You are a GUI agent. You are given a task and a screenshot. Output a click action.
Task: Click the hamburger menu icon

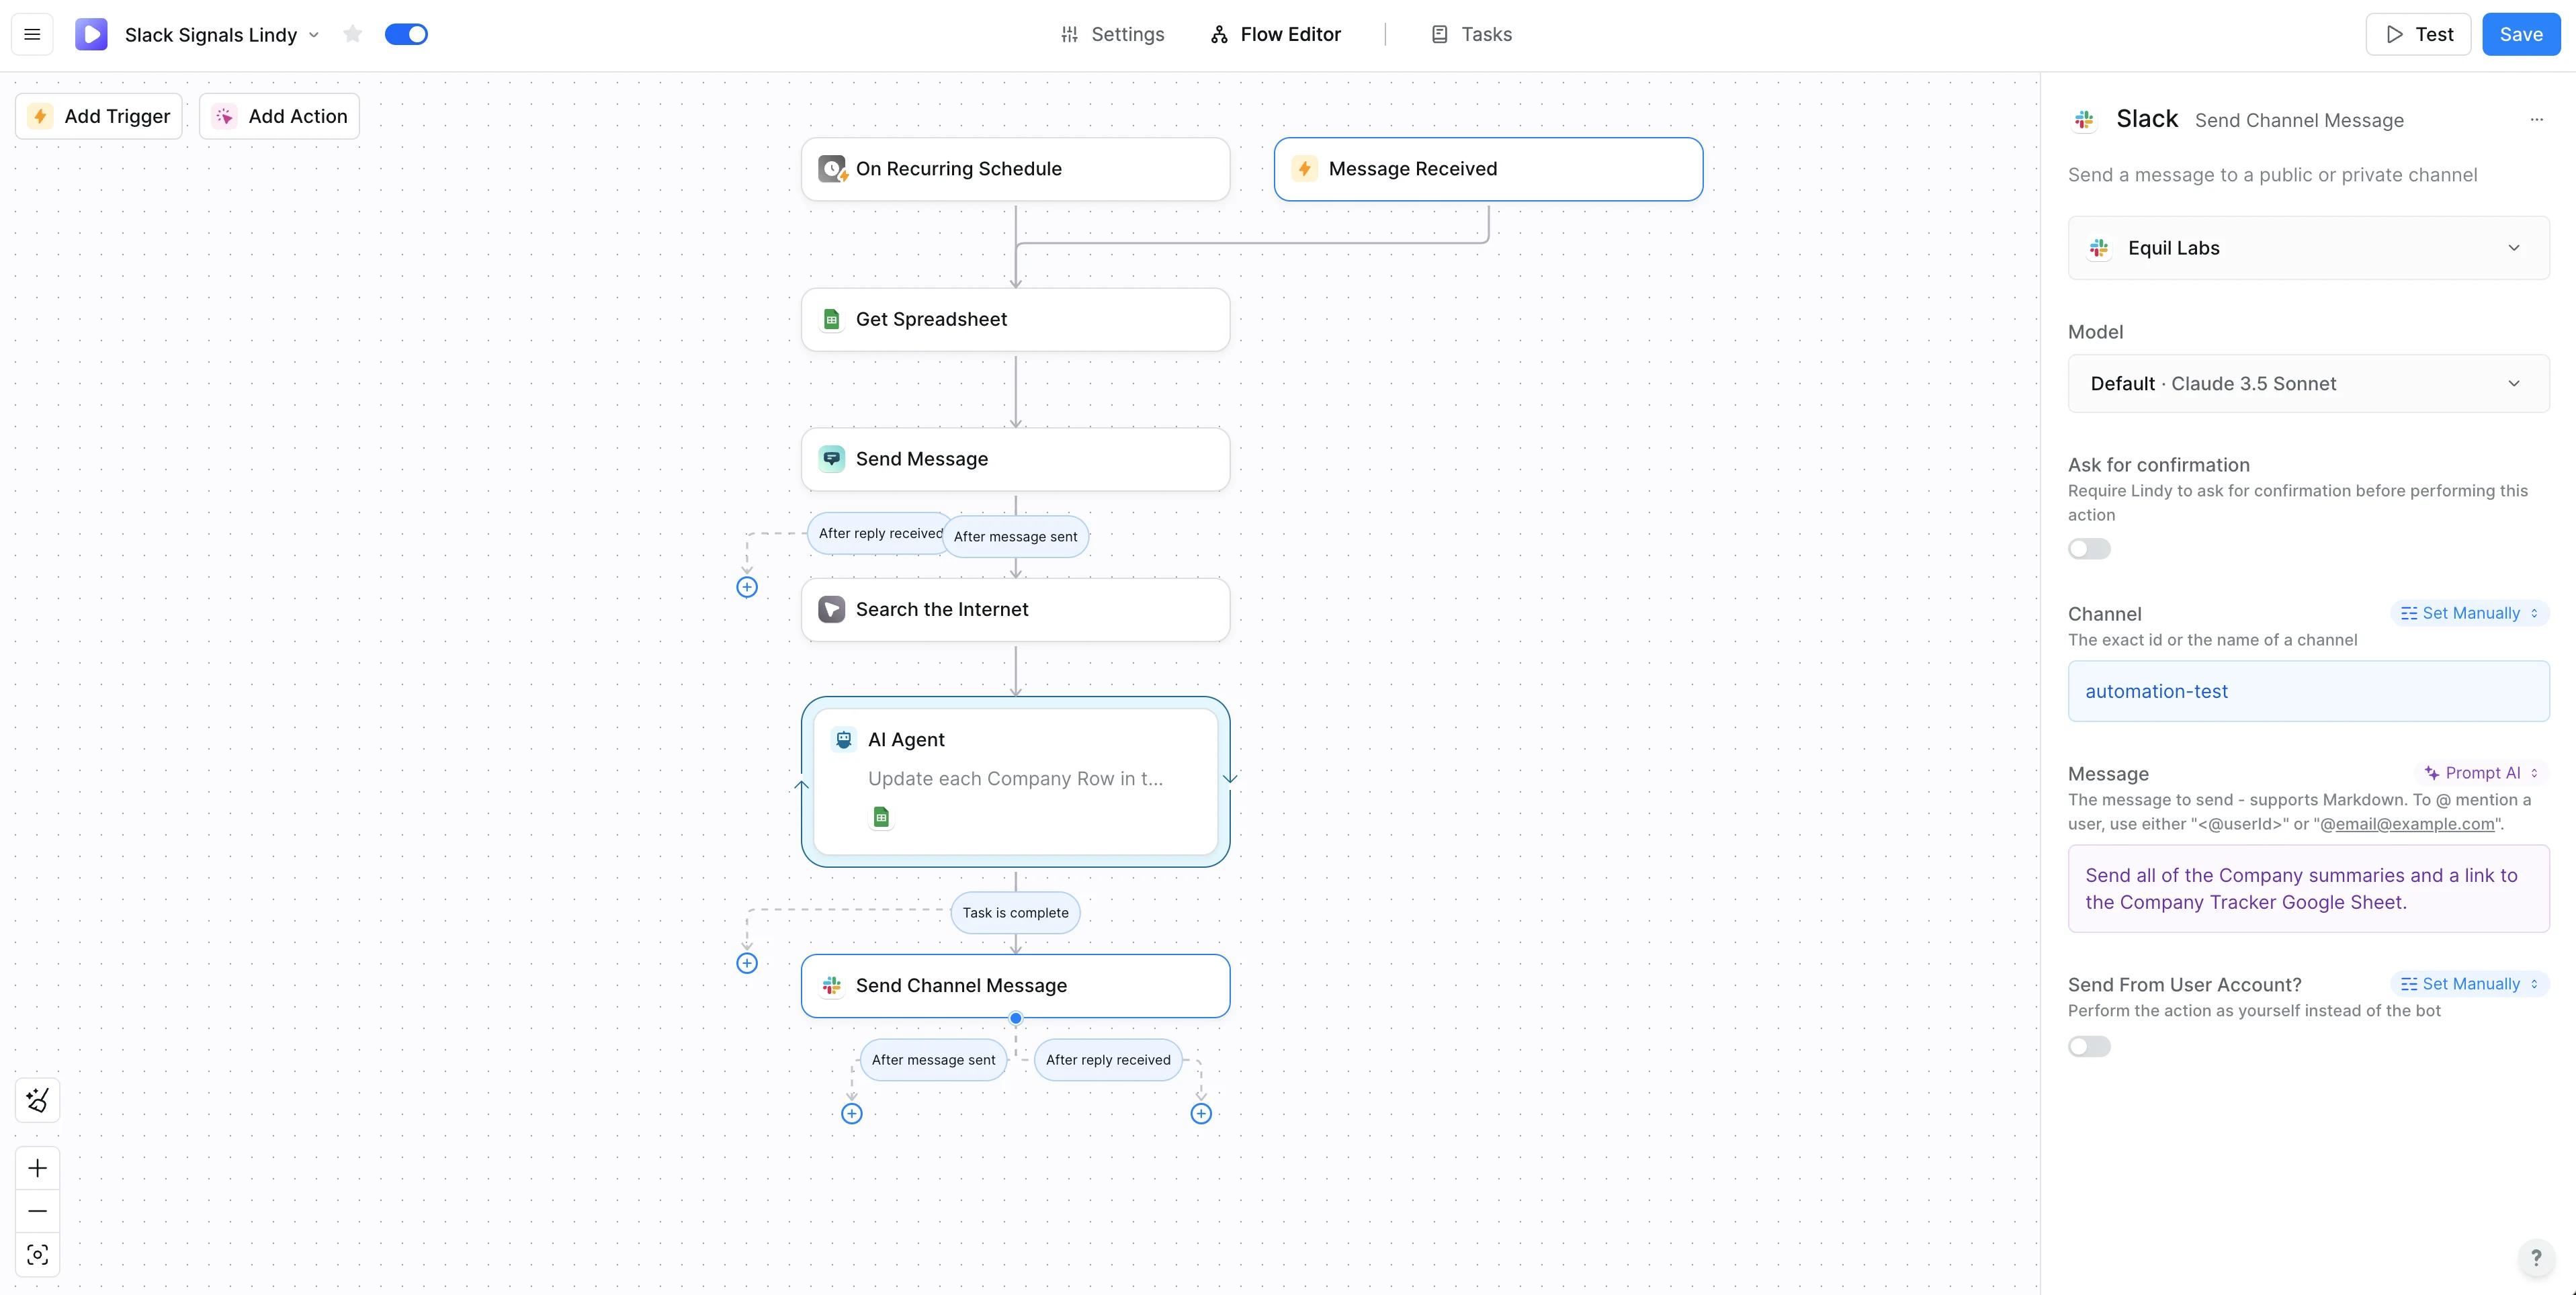pyautogui.click(x=32, y=35)
